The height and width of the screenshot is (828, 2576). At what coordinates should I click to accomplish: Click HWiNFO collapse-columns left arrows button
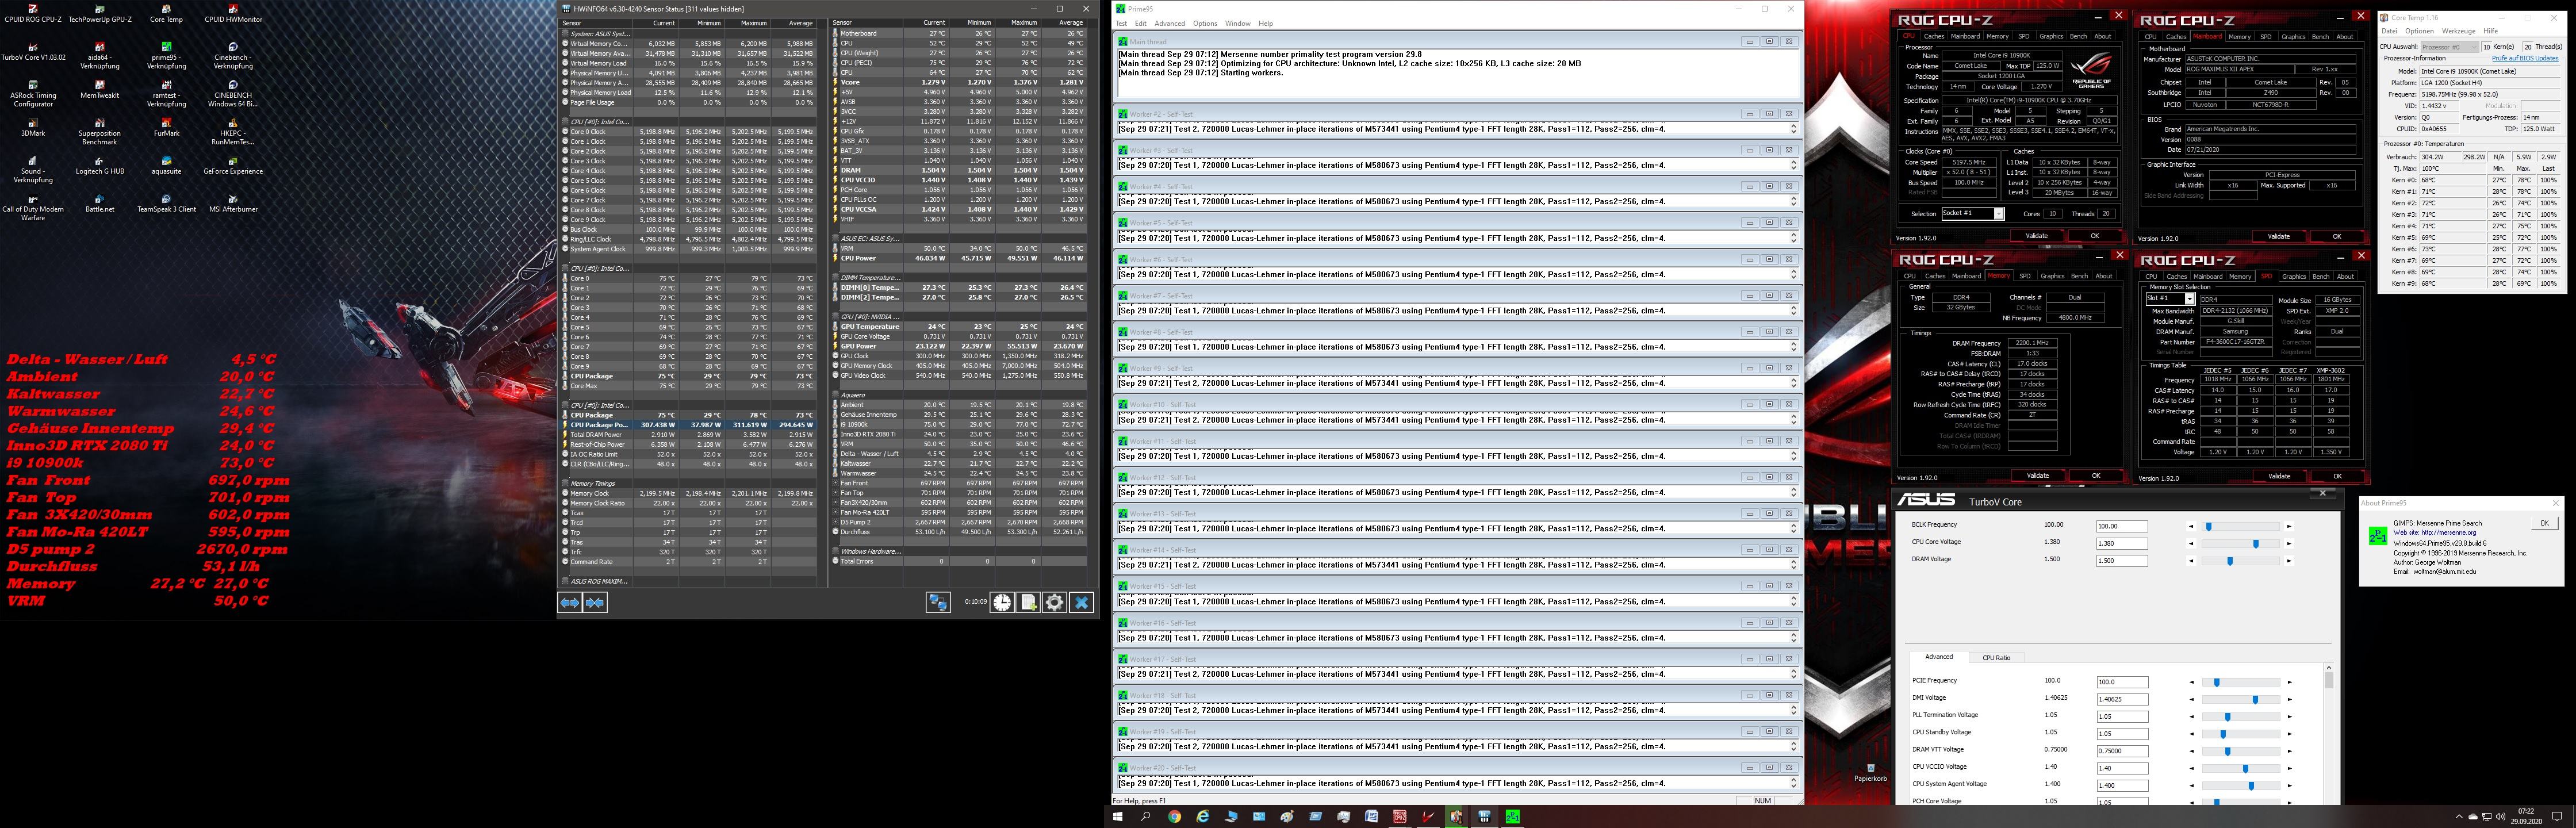[570, 602]
